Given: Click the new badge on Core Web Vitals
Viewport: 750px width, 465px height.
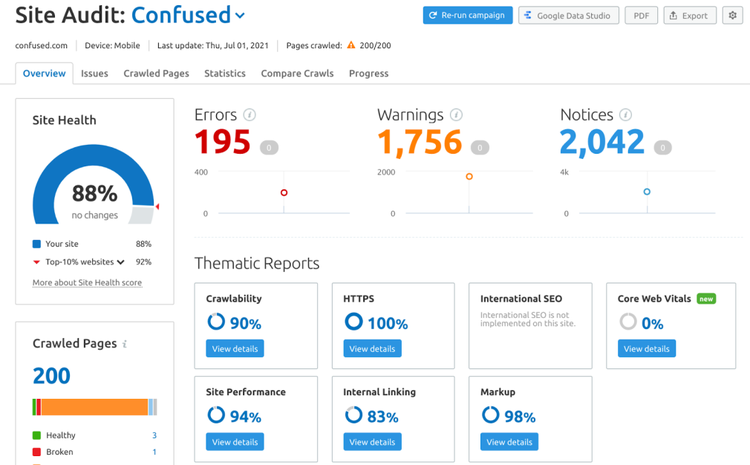Looking at the screenshot, I should pyautogui.click(x=706, y=299).
